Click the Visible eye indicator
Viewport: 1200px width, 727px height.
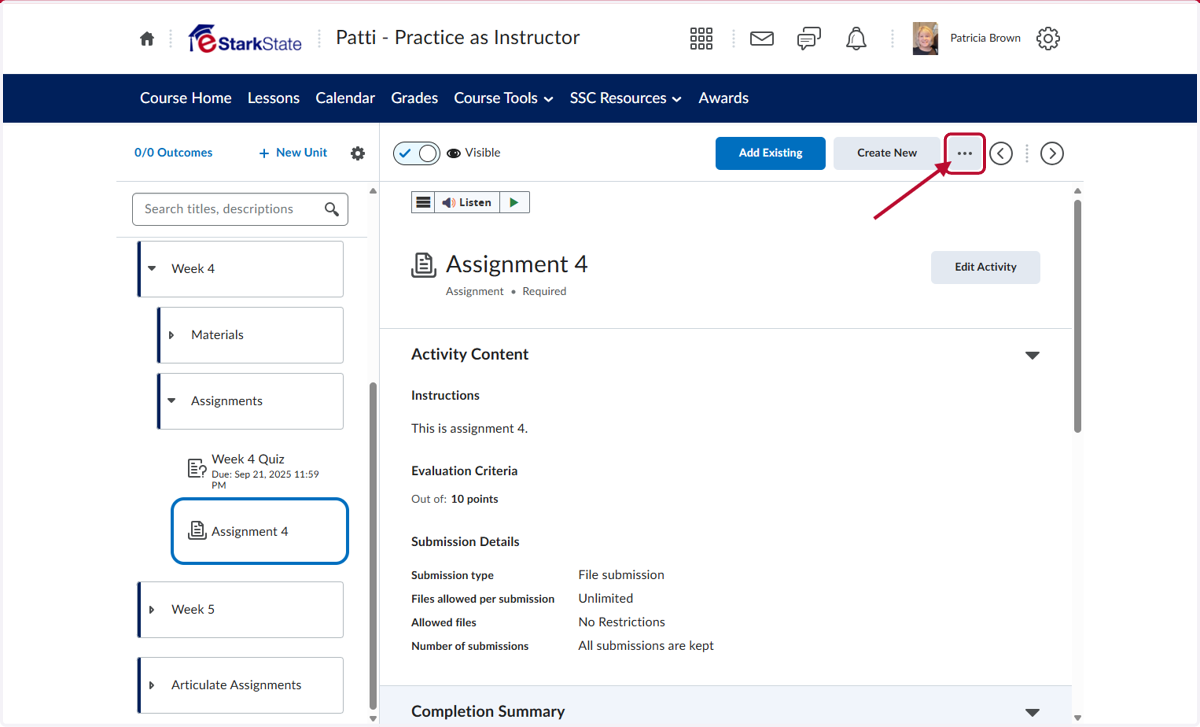454,153
